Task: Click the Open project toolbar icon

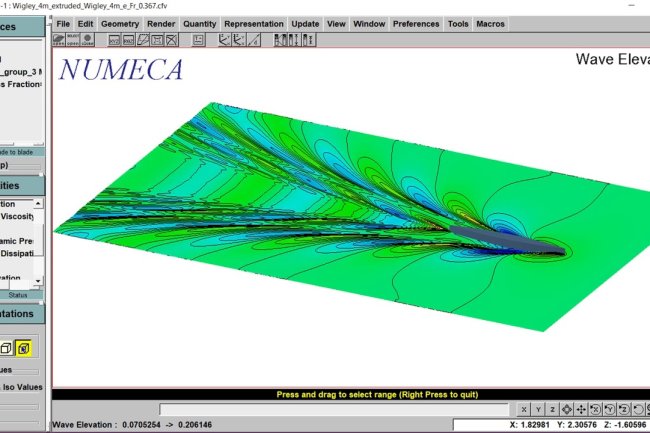Action: point(59,40)
